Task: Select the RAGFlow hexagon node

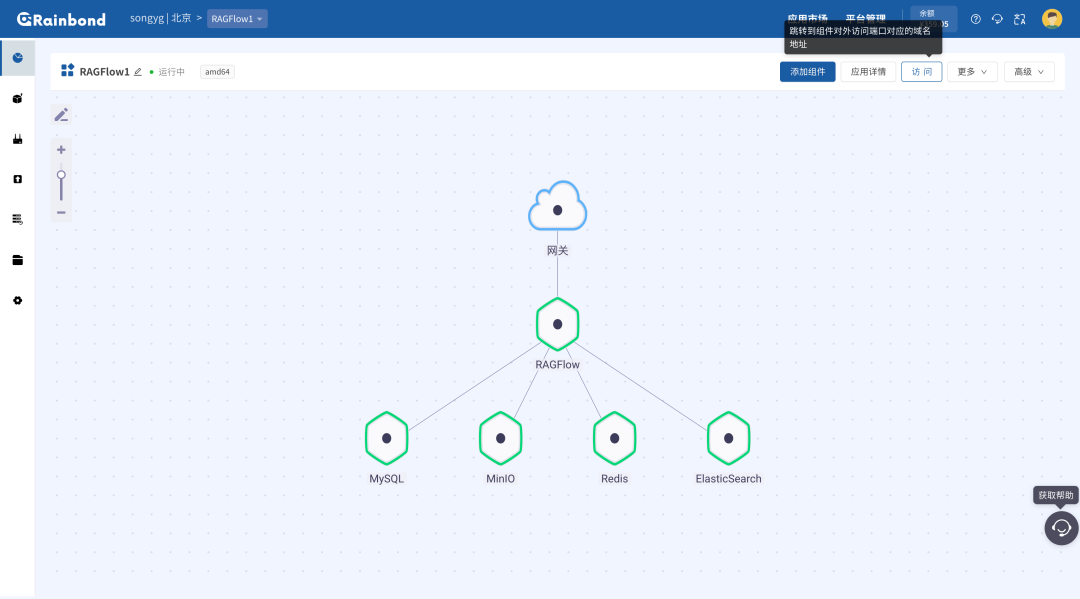Action: point(557,324)
